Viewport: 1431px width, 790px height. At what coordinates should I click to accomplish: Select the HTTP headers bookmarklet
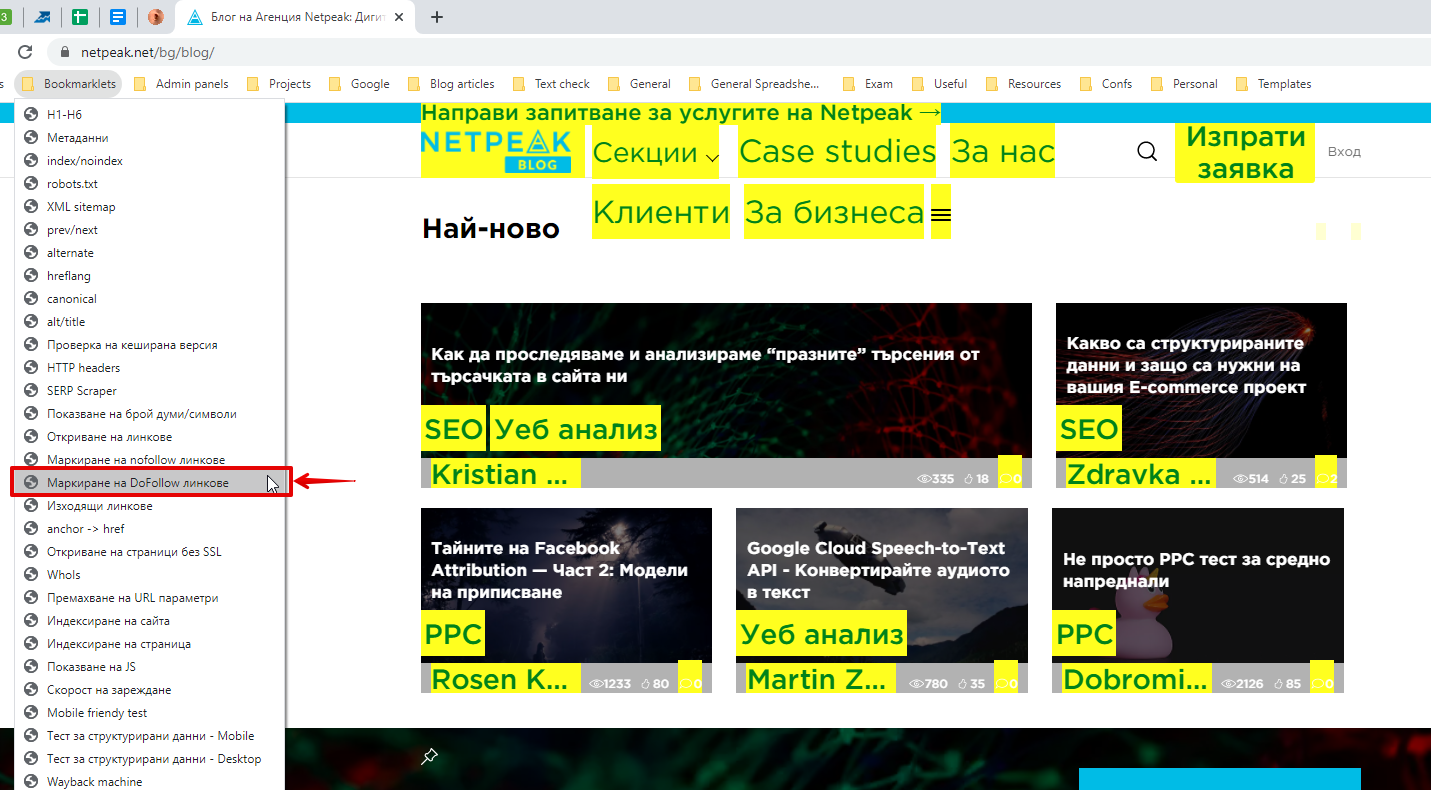[x=150, y=368]
